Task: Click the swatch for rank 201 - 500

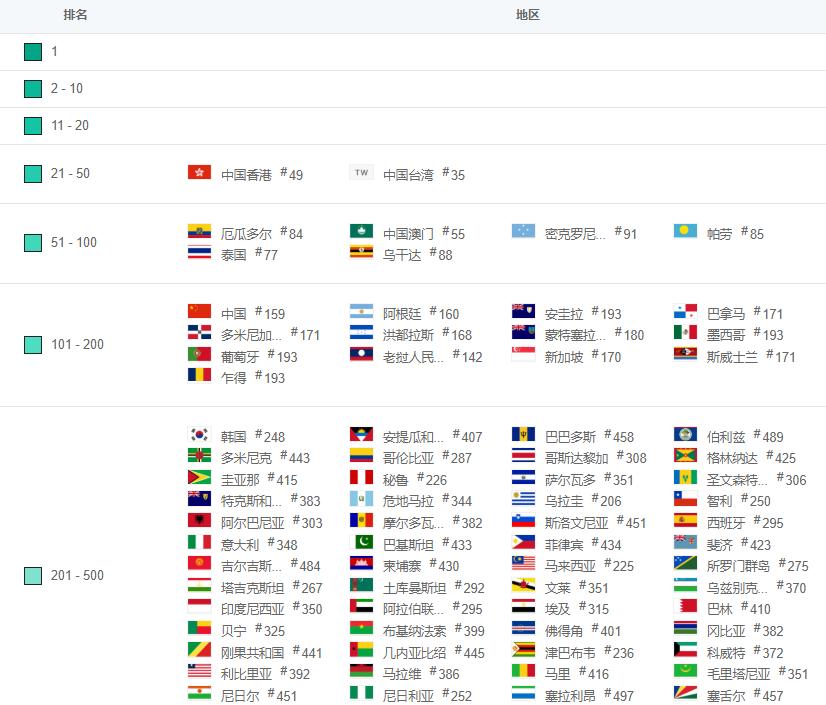Action: 33,575
